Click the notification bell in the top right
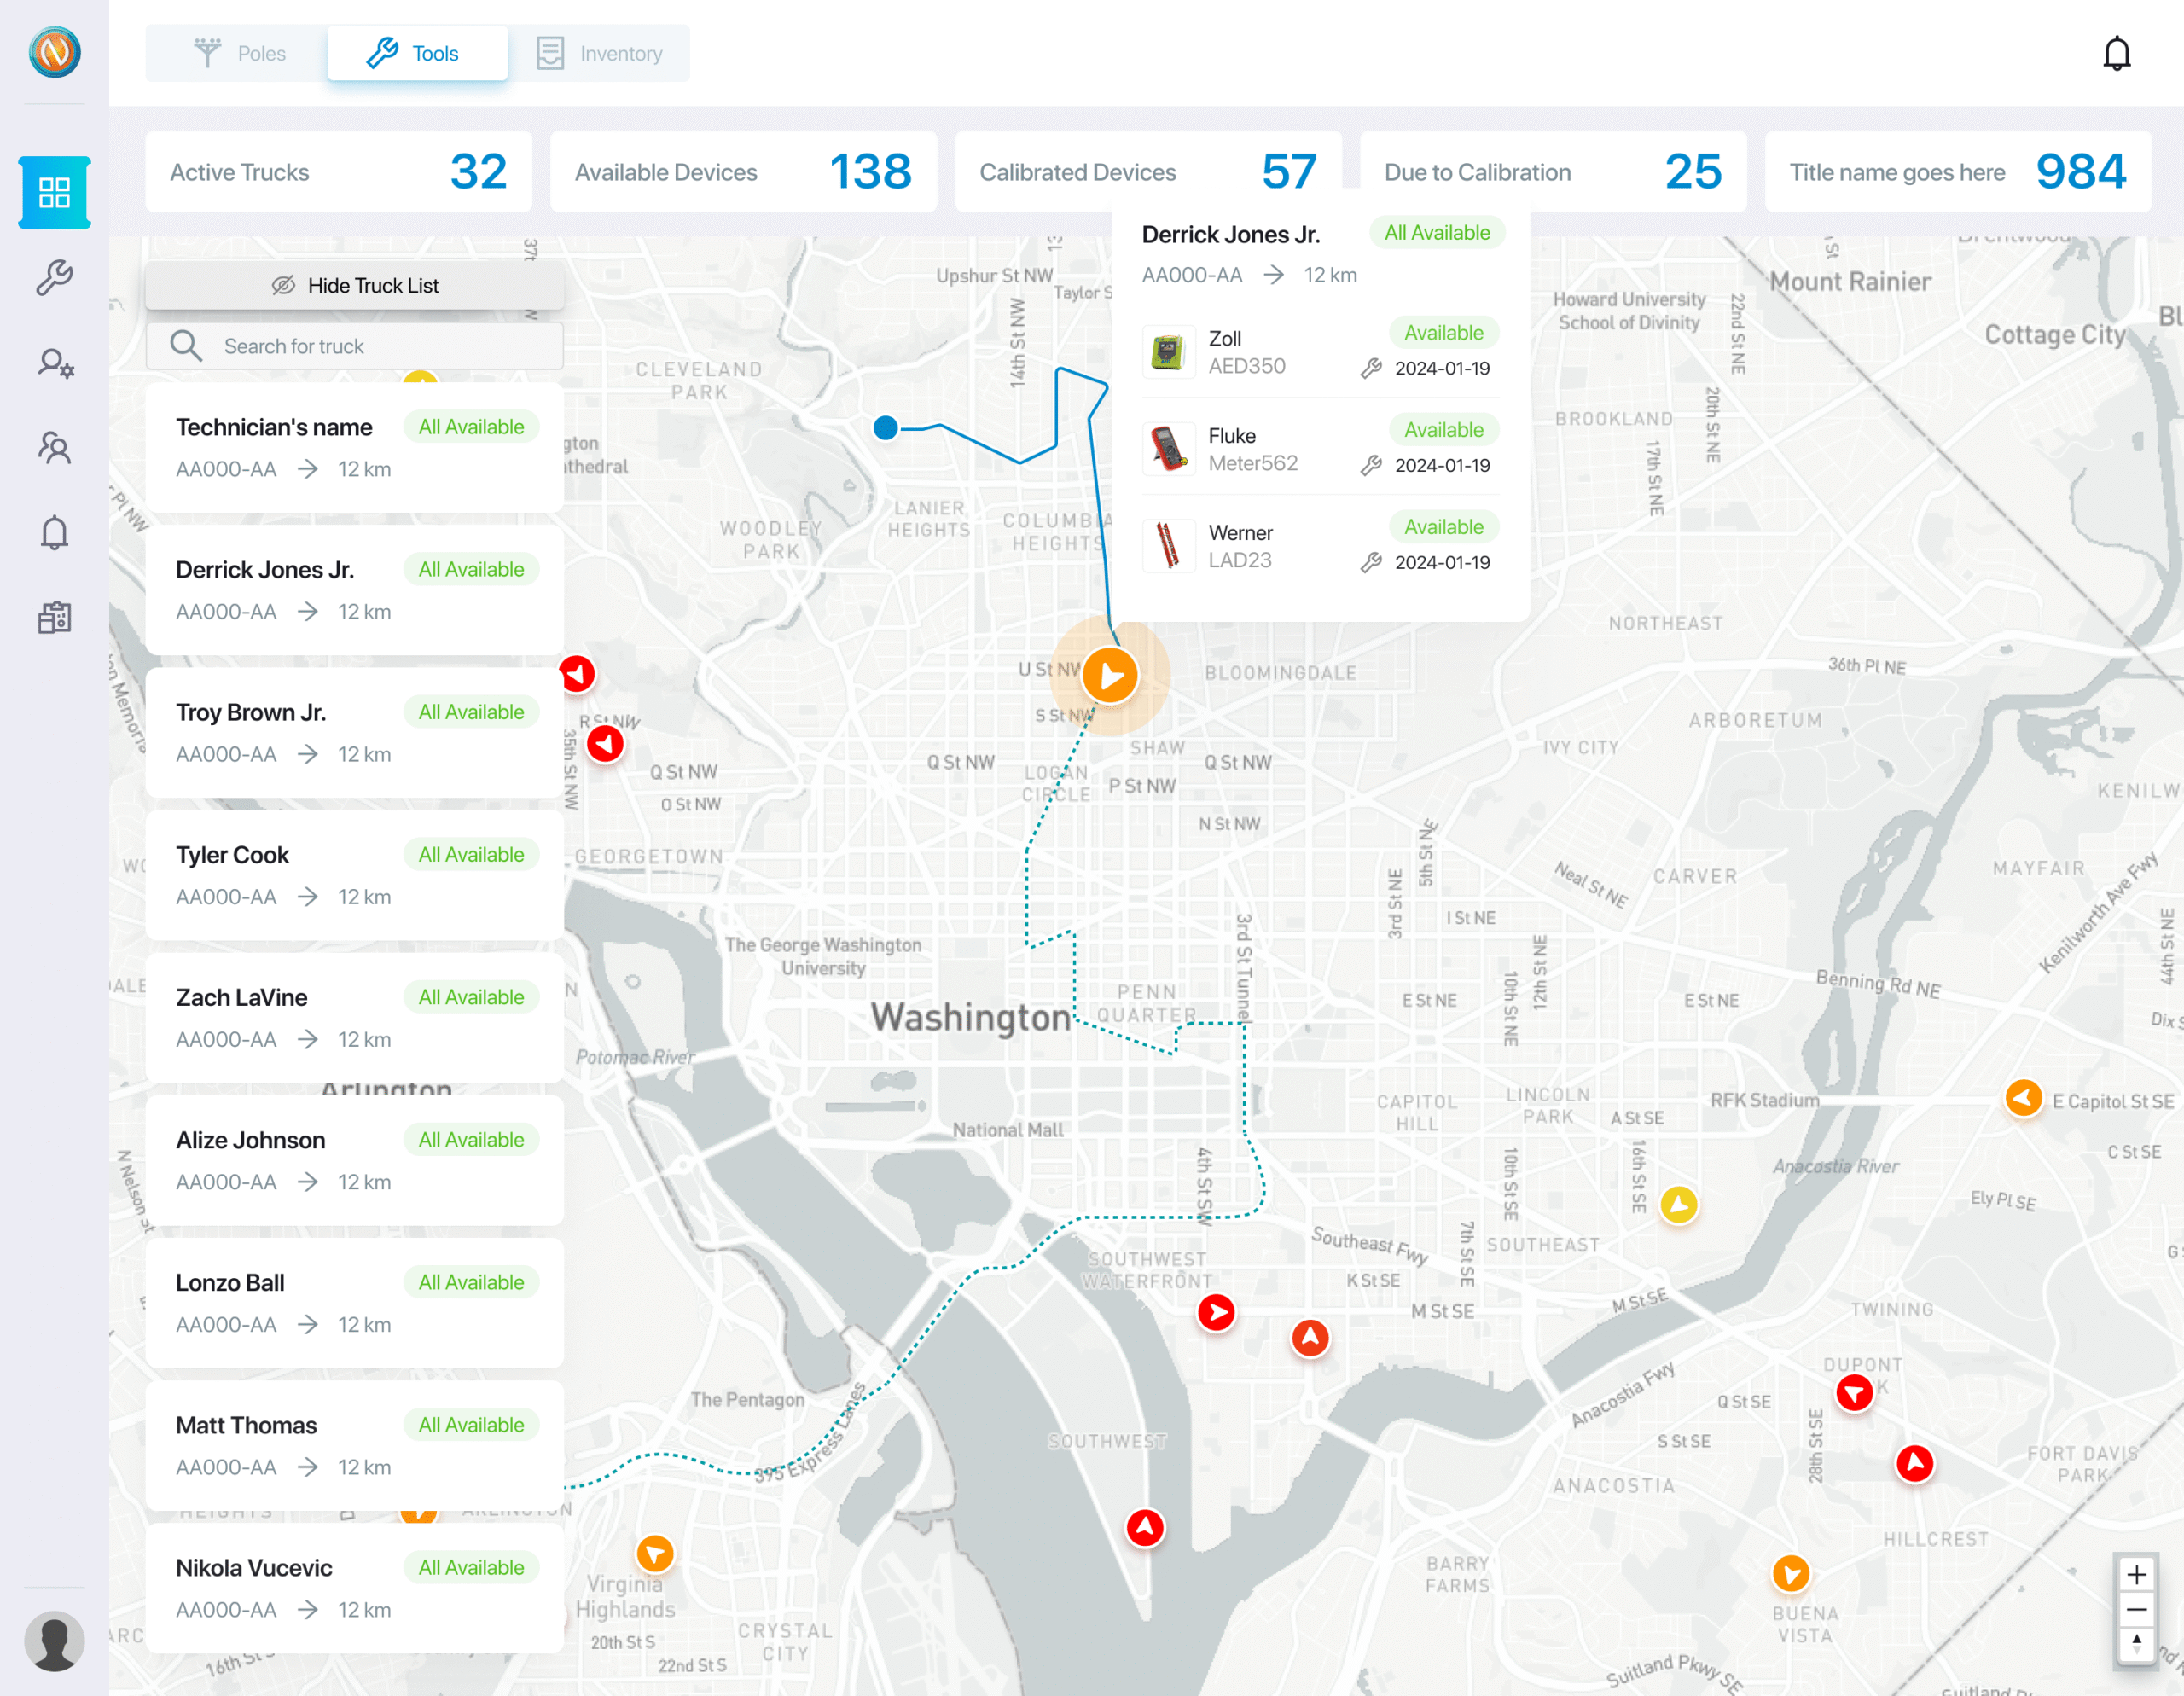The height and width of the screenshot is (1696, 2184). [x=2117, y=53]
